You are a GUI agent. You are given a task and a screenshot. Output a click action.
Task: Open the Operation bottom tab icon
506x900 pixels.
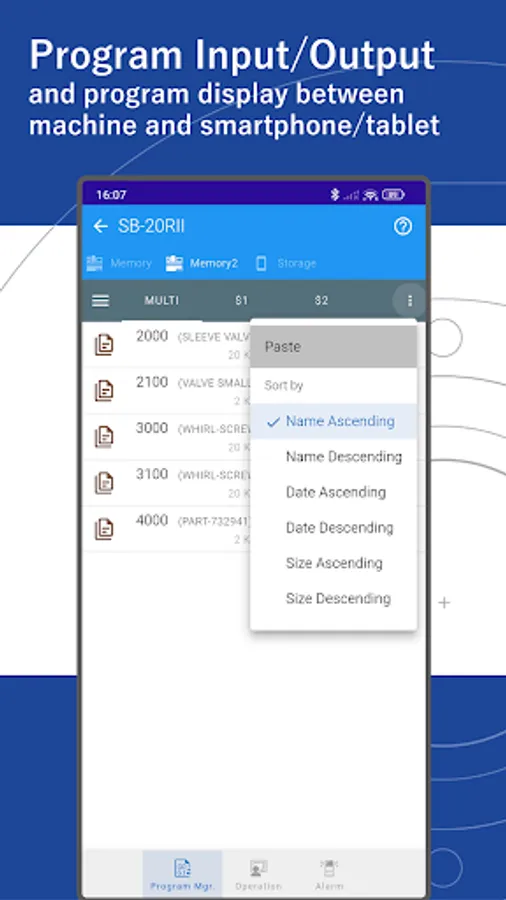pyautogui.click(x=259, y=868)
